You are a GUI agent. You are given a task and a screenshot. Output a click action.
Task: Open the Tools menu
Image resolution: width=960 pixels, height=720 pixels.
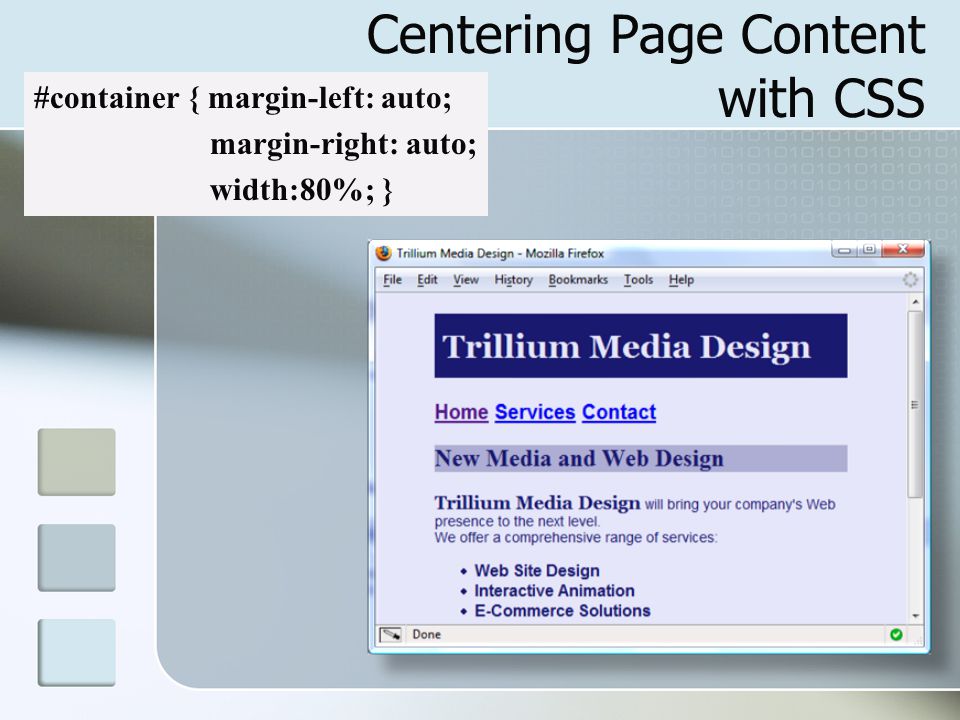(639, 280)
